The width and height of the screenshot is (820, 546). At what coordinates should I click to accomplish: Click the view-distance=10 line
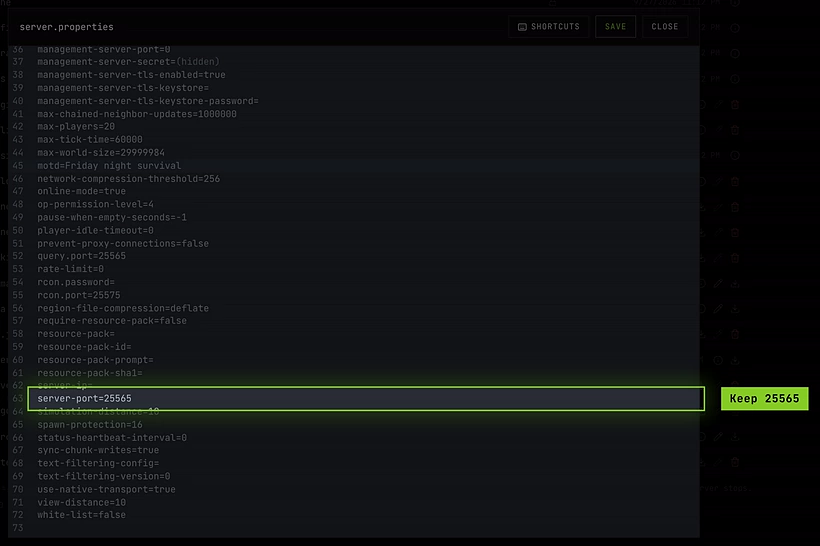click(82, 503)
